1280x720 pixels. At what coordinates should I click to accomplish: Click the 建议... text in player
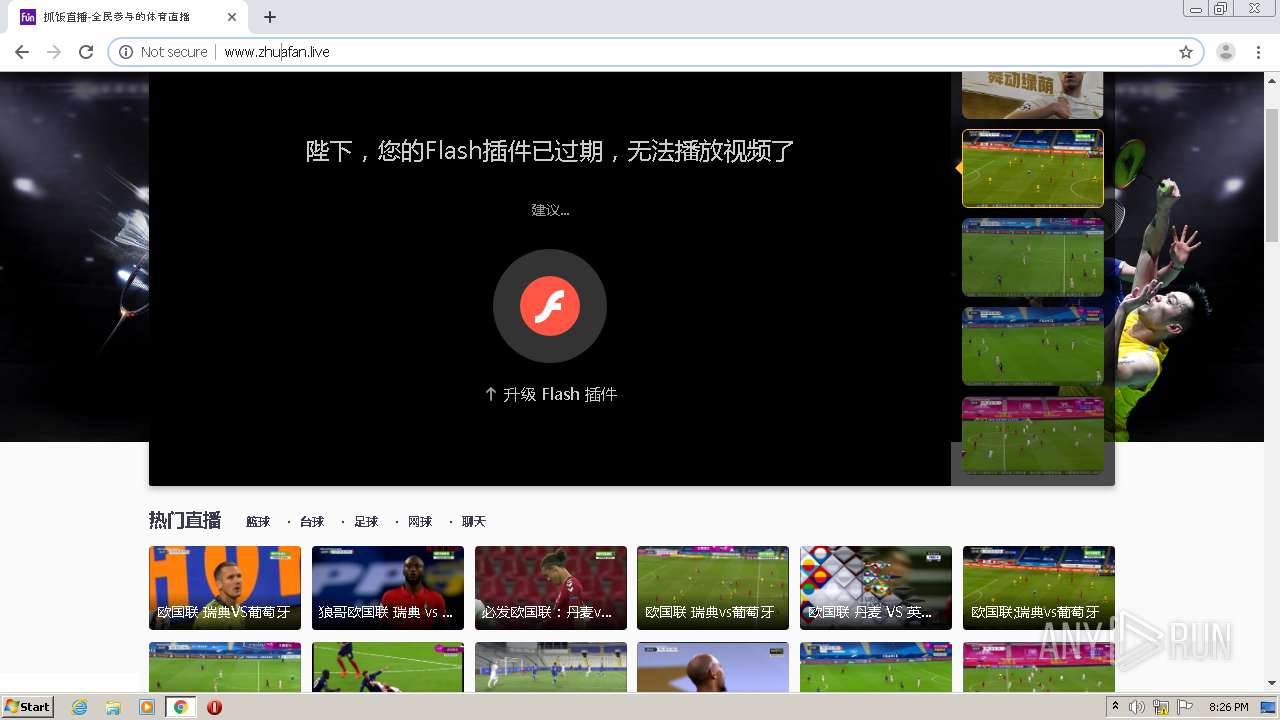tap(550, 210)
